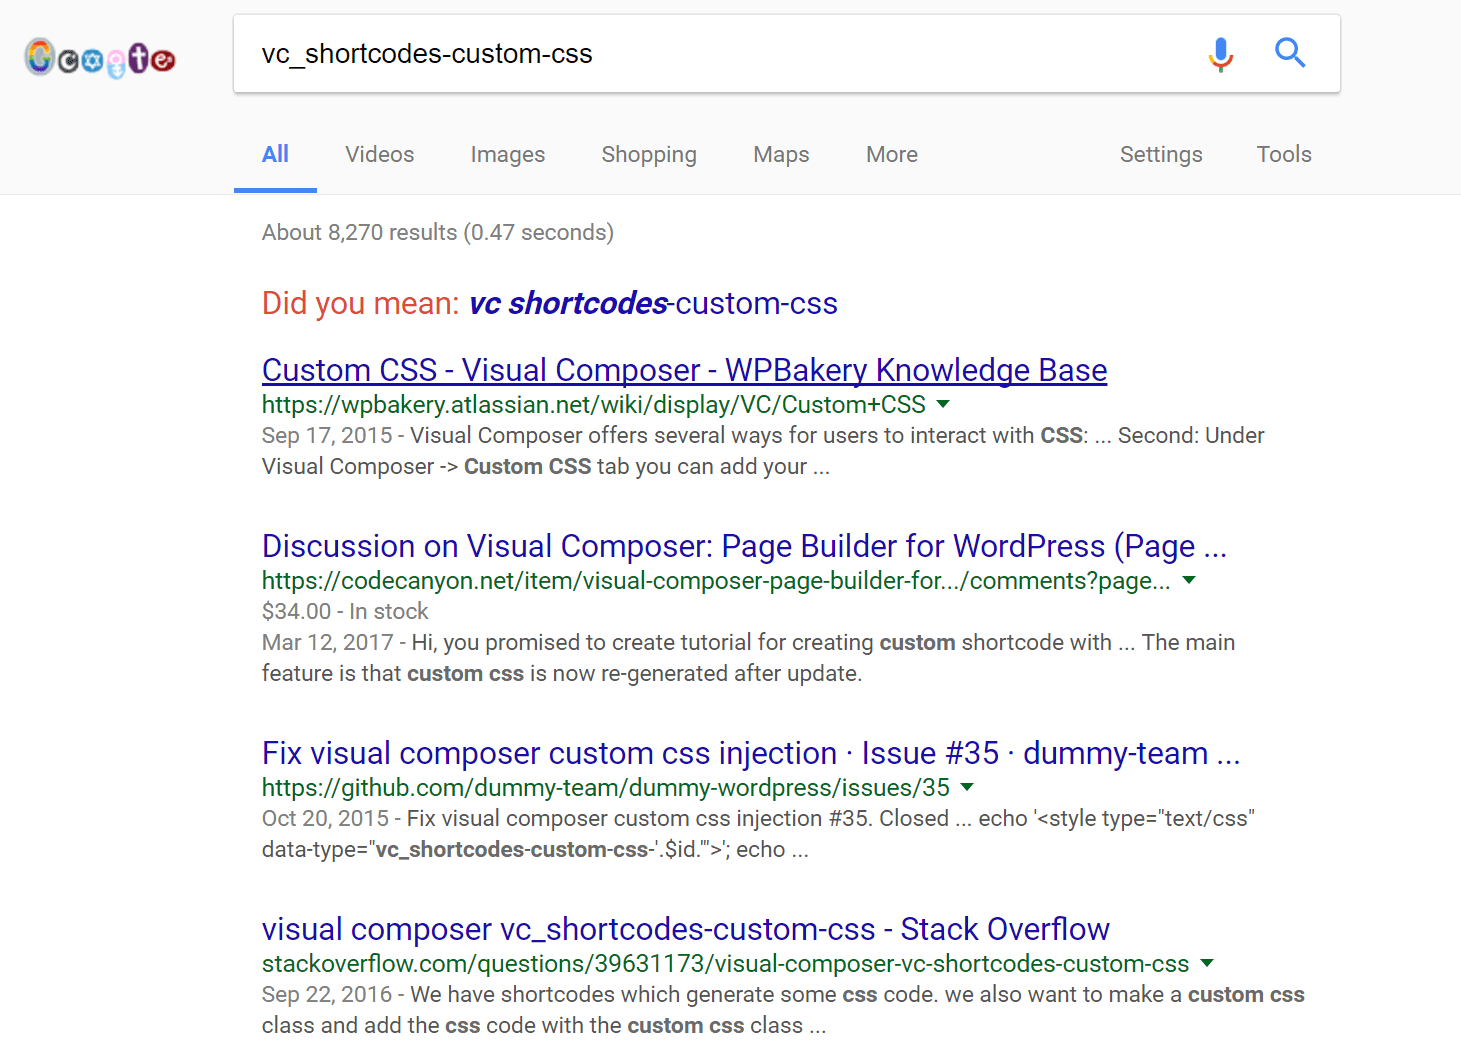Click the 'Sep 22, 2016' snippet date
Viewport: 1461px width, 1052px height.
(327, 995)
